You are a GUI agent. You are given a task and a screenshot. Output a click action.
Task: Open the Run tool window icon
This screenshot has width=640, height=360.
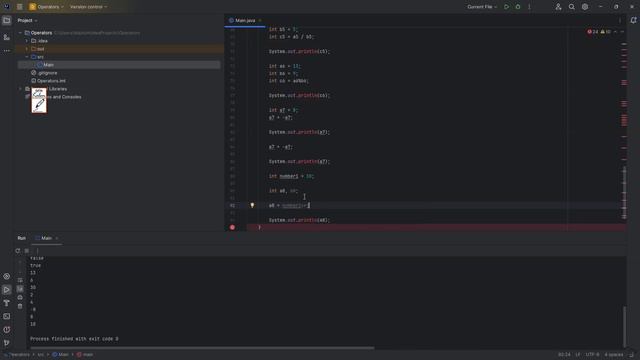7,290
